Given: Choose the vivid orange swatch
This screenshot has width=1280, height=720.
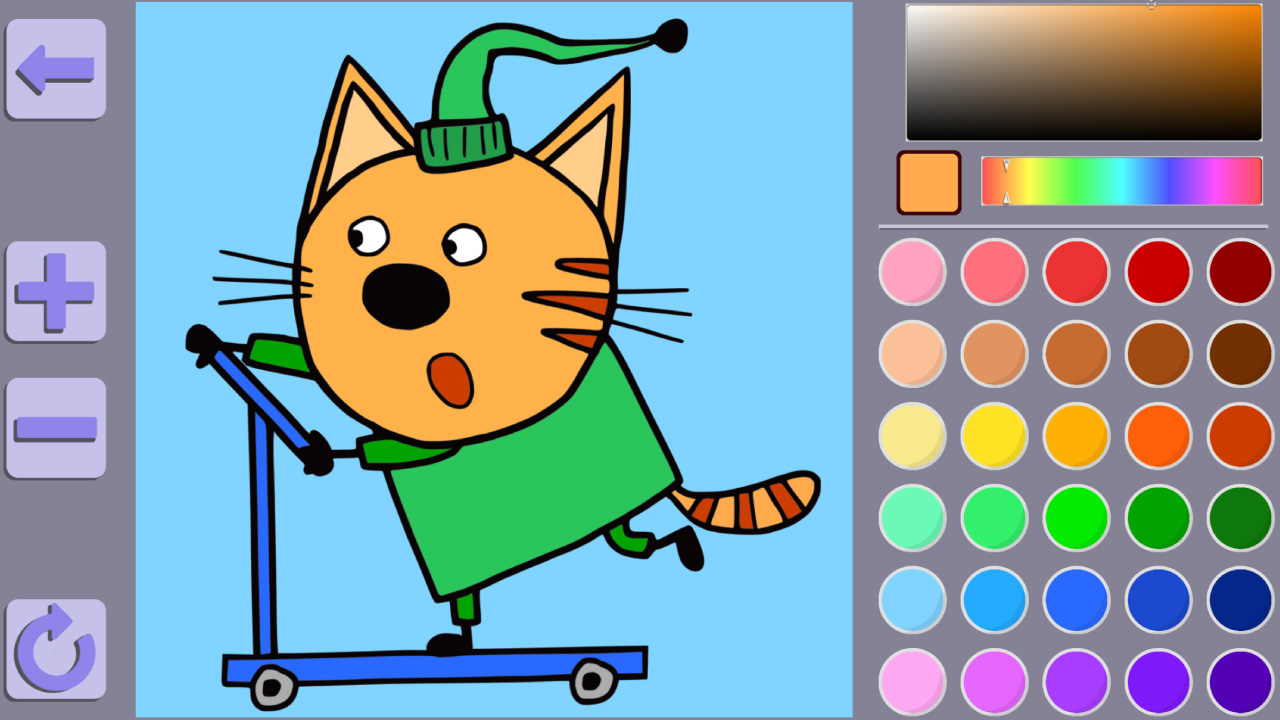Looking at the screenshot, I should pos(1158,435).
